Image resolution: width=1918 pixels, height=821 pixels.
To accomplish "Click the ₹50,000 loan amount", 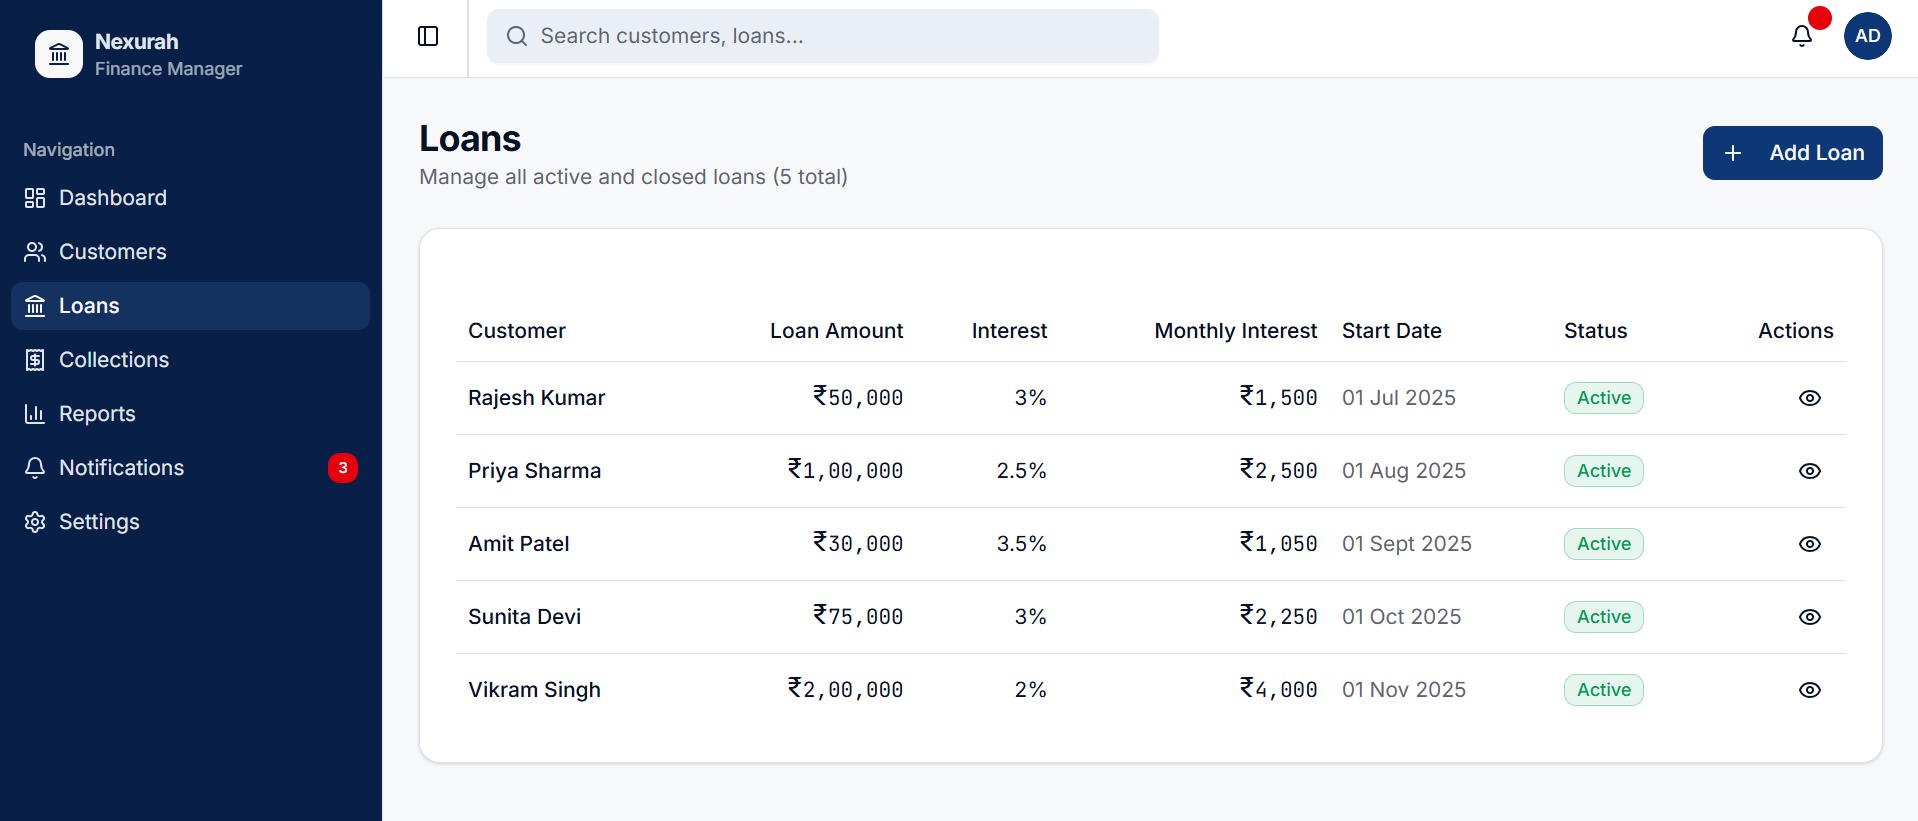I will 858,398.
